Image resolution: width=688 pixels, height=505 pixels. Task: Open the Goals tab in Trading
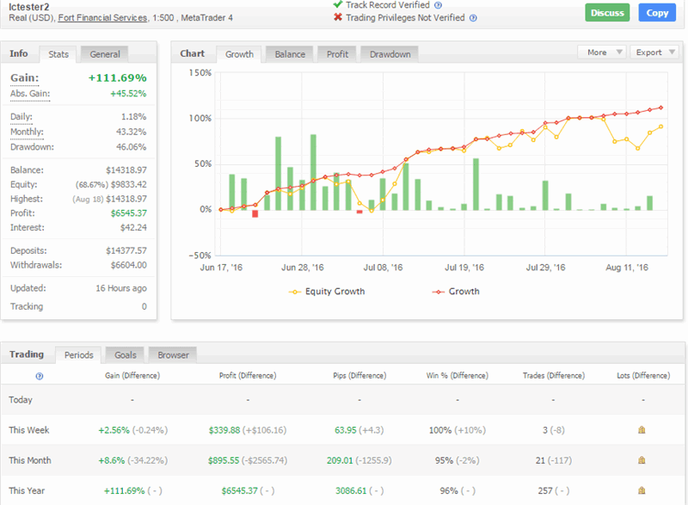(x=125, y=355)
